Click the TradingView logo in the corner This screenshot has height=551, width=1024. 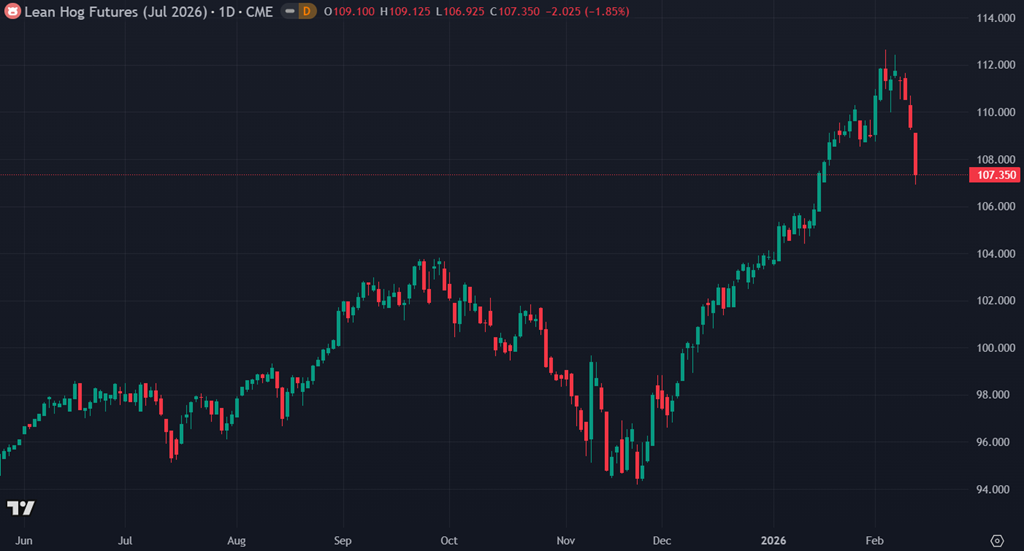pyautogui.click(x=20, y=508)
